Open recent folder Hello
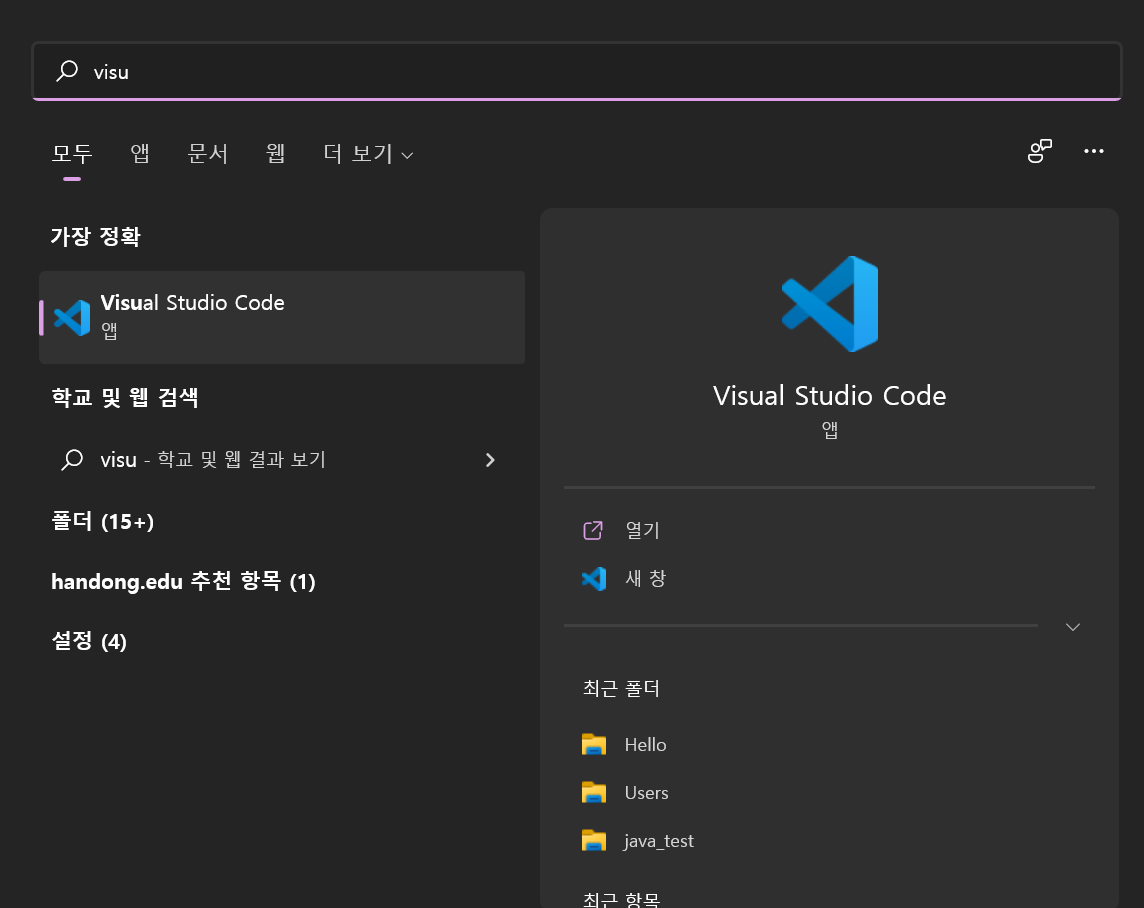 pyautogui.click(x=646, y=745)
